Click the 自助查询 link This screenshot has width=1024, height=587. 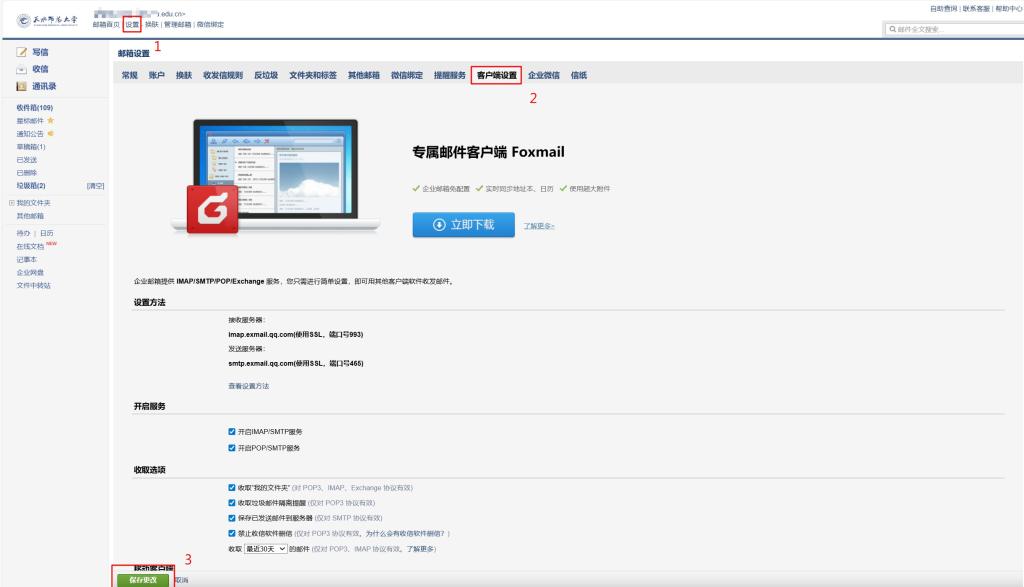click(944, 9)
